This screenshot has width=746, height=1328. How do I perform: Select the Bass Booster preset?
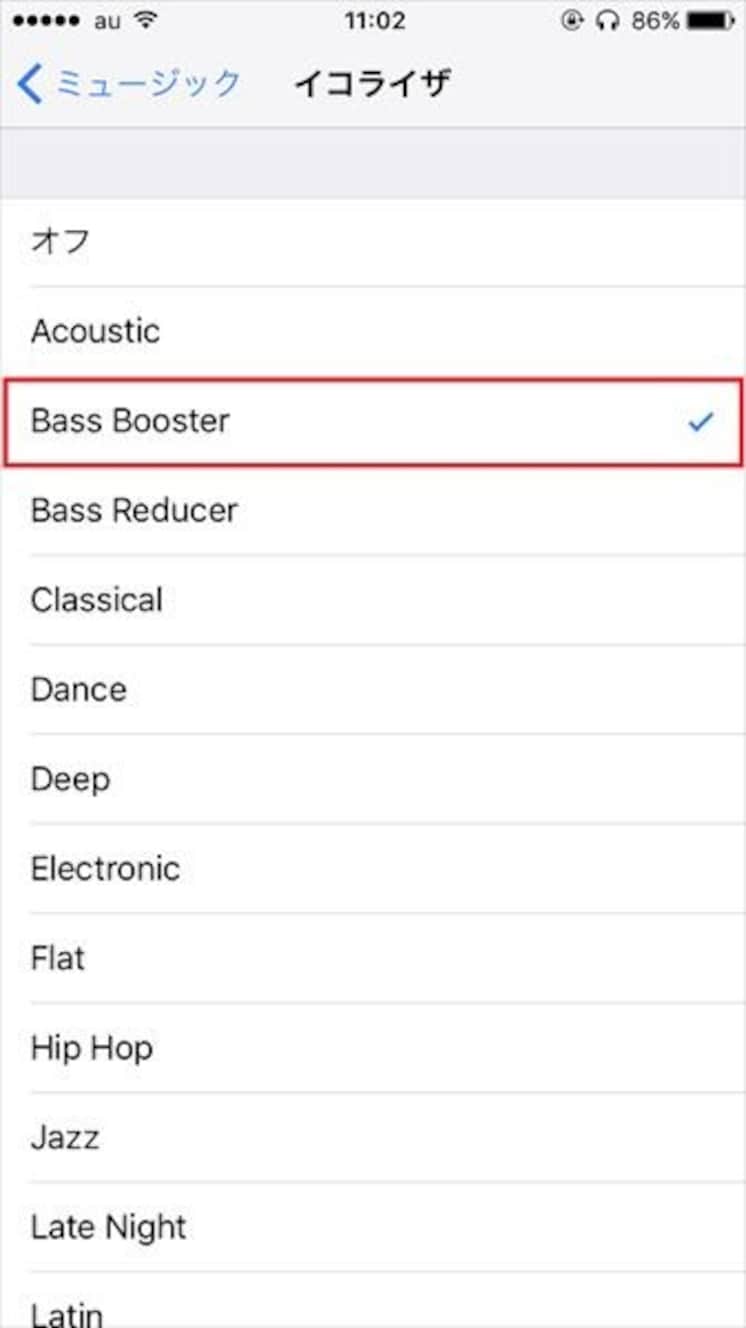click(x=373, y=421)
